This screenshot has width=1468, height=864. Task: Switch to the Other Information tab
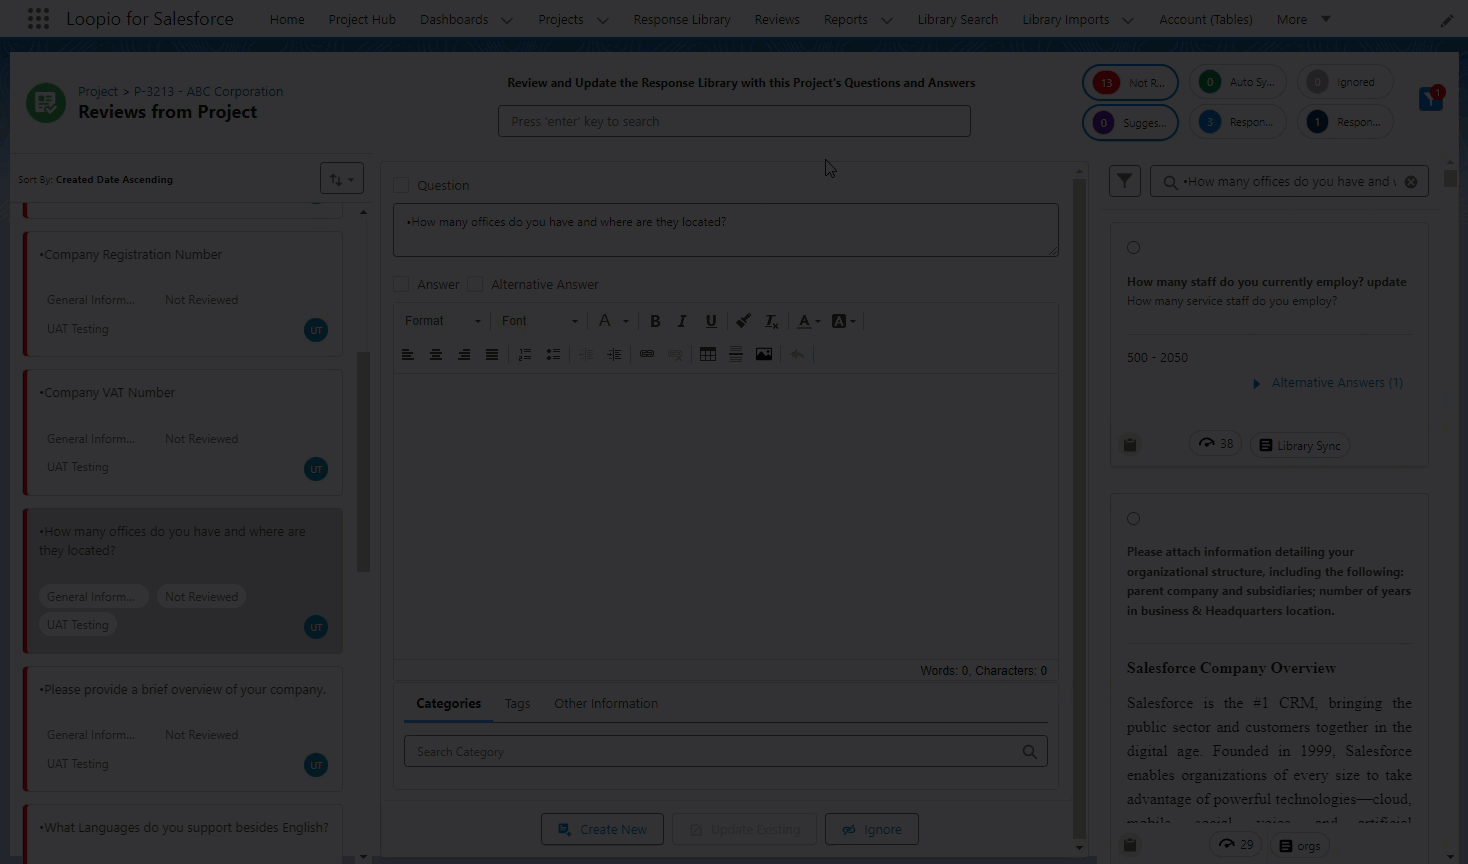click(x=606, y=704)
